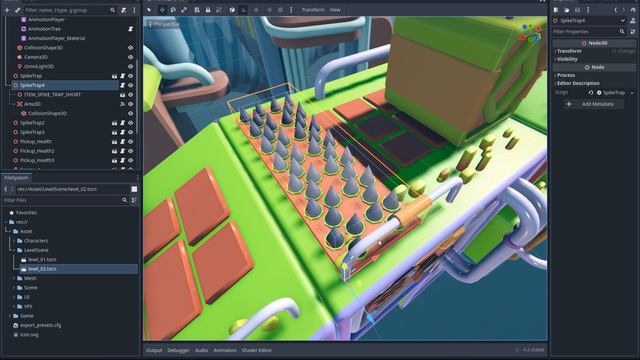Create a new resource in Inspector
The width and height of the screenshot is (640, 360).
(x=556, y=10)
